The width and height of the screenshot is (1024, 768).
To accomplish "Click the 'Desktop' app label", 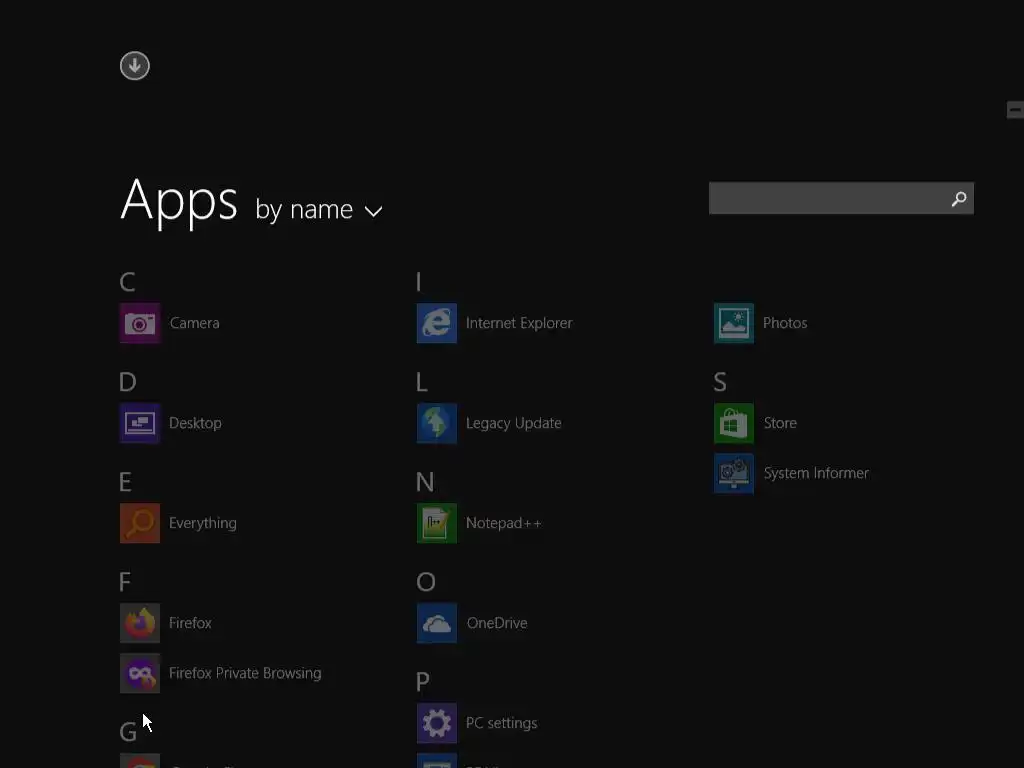I will pos(195,423).
